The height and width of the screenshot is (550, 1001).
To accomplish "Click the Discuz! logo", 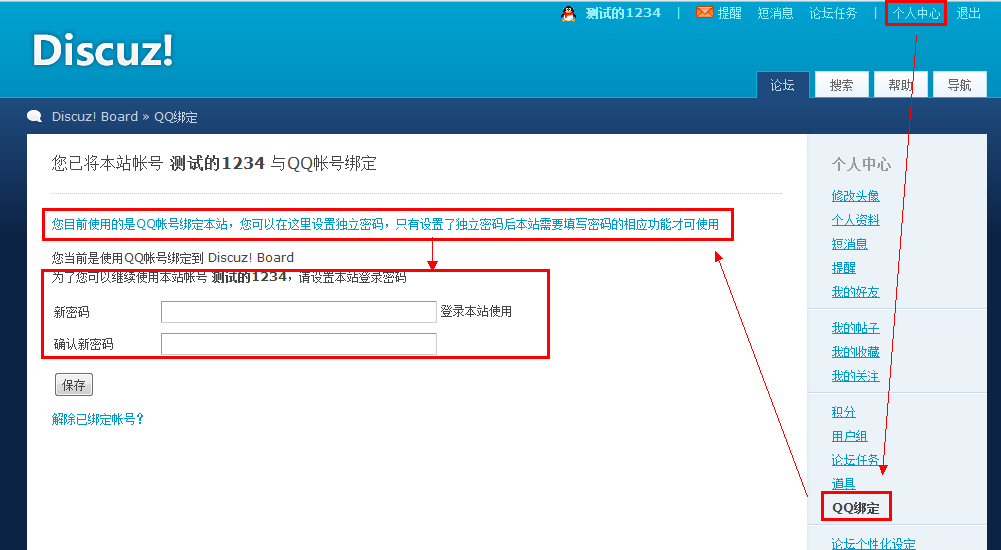I will click(103, 50).
